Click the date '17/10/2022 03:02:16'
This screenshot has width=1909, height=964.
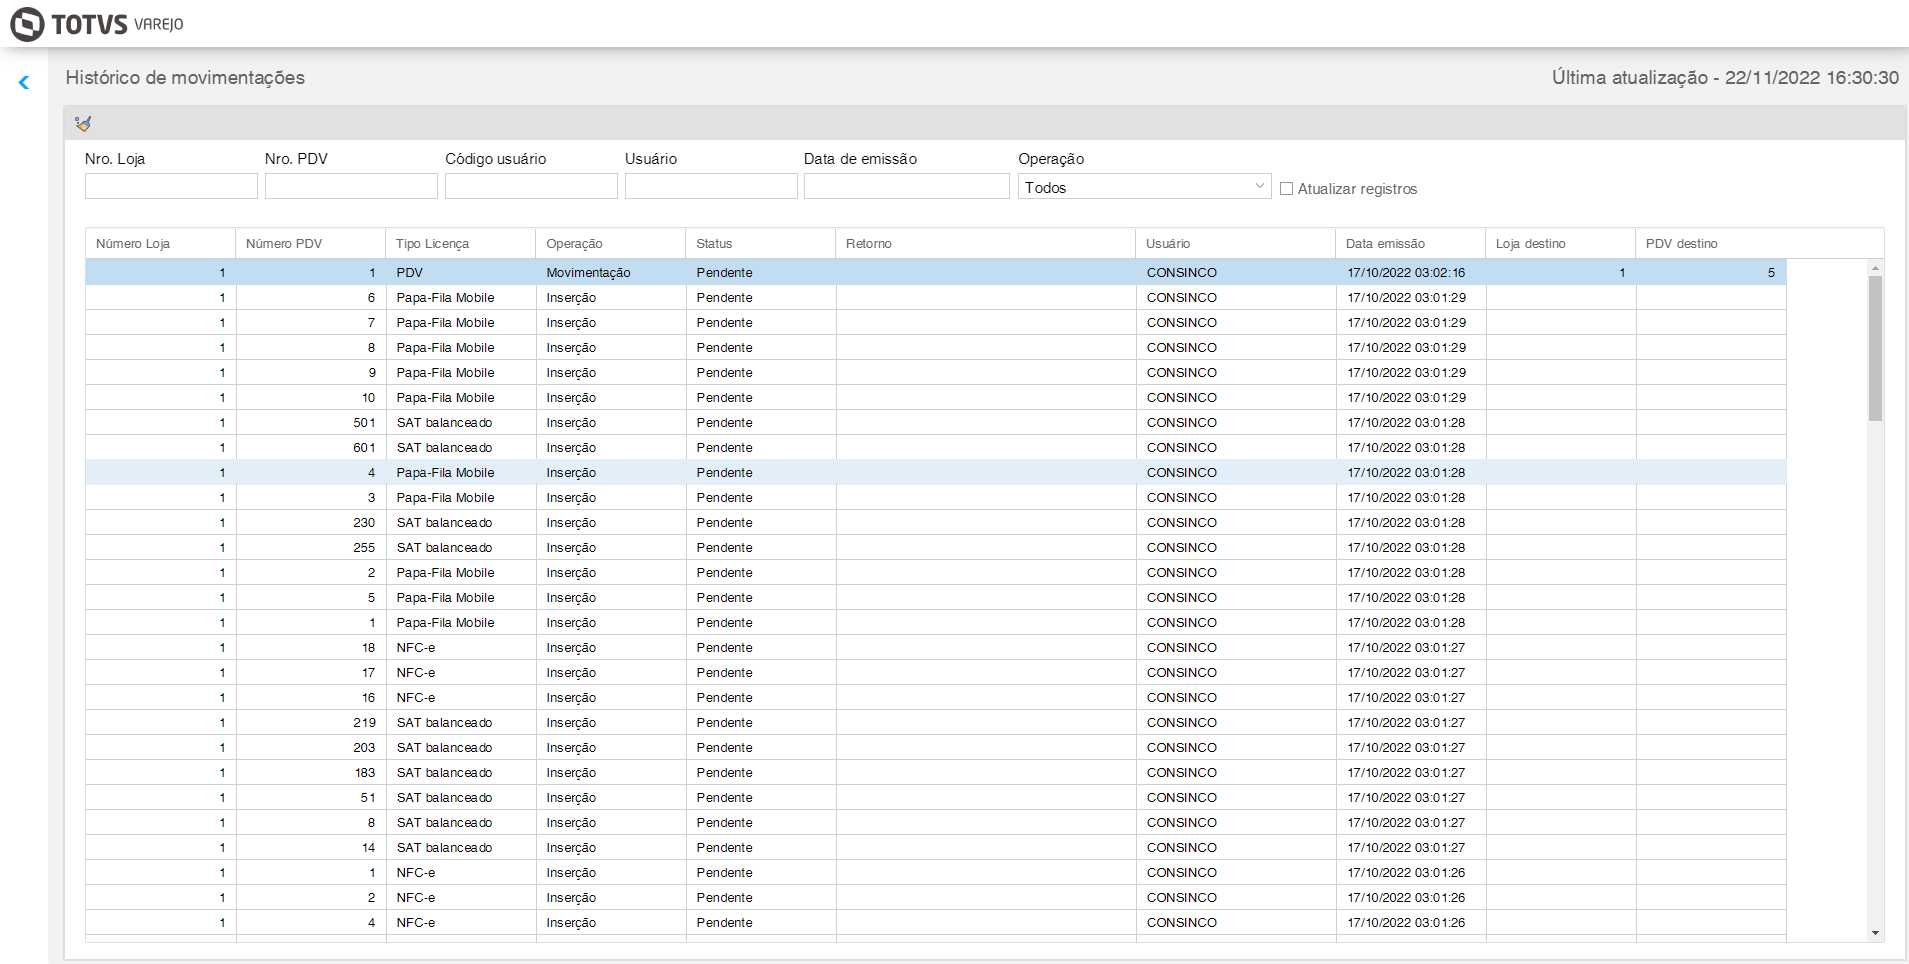click(x=1406, y=273)
